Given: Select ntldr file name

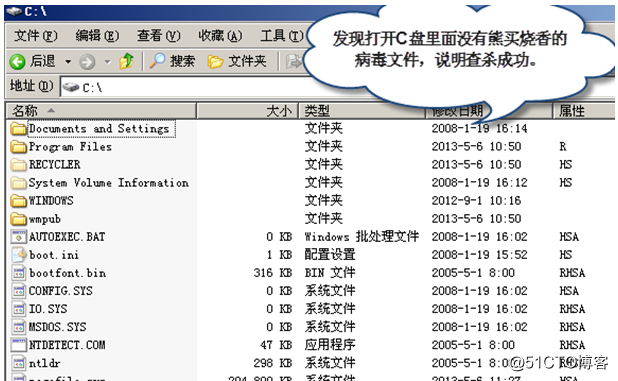Looking at the screenshot, I should (x=45, y=363).
